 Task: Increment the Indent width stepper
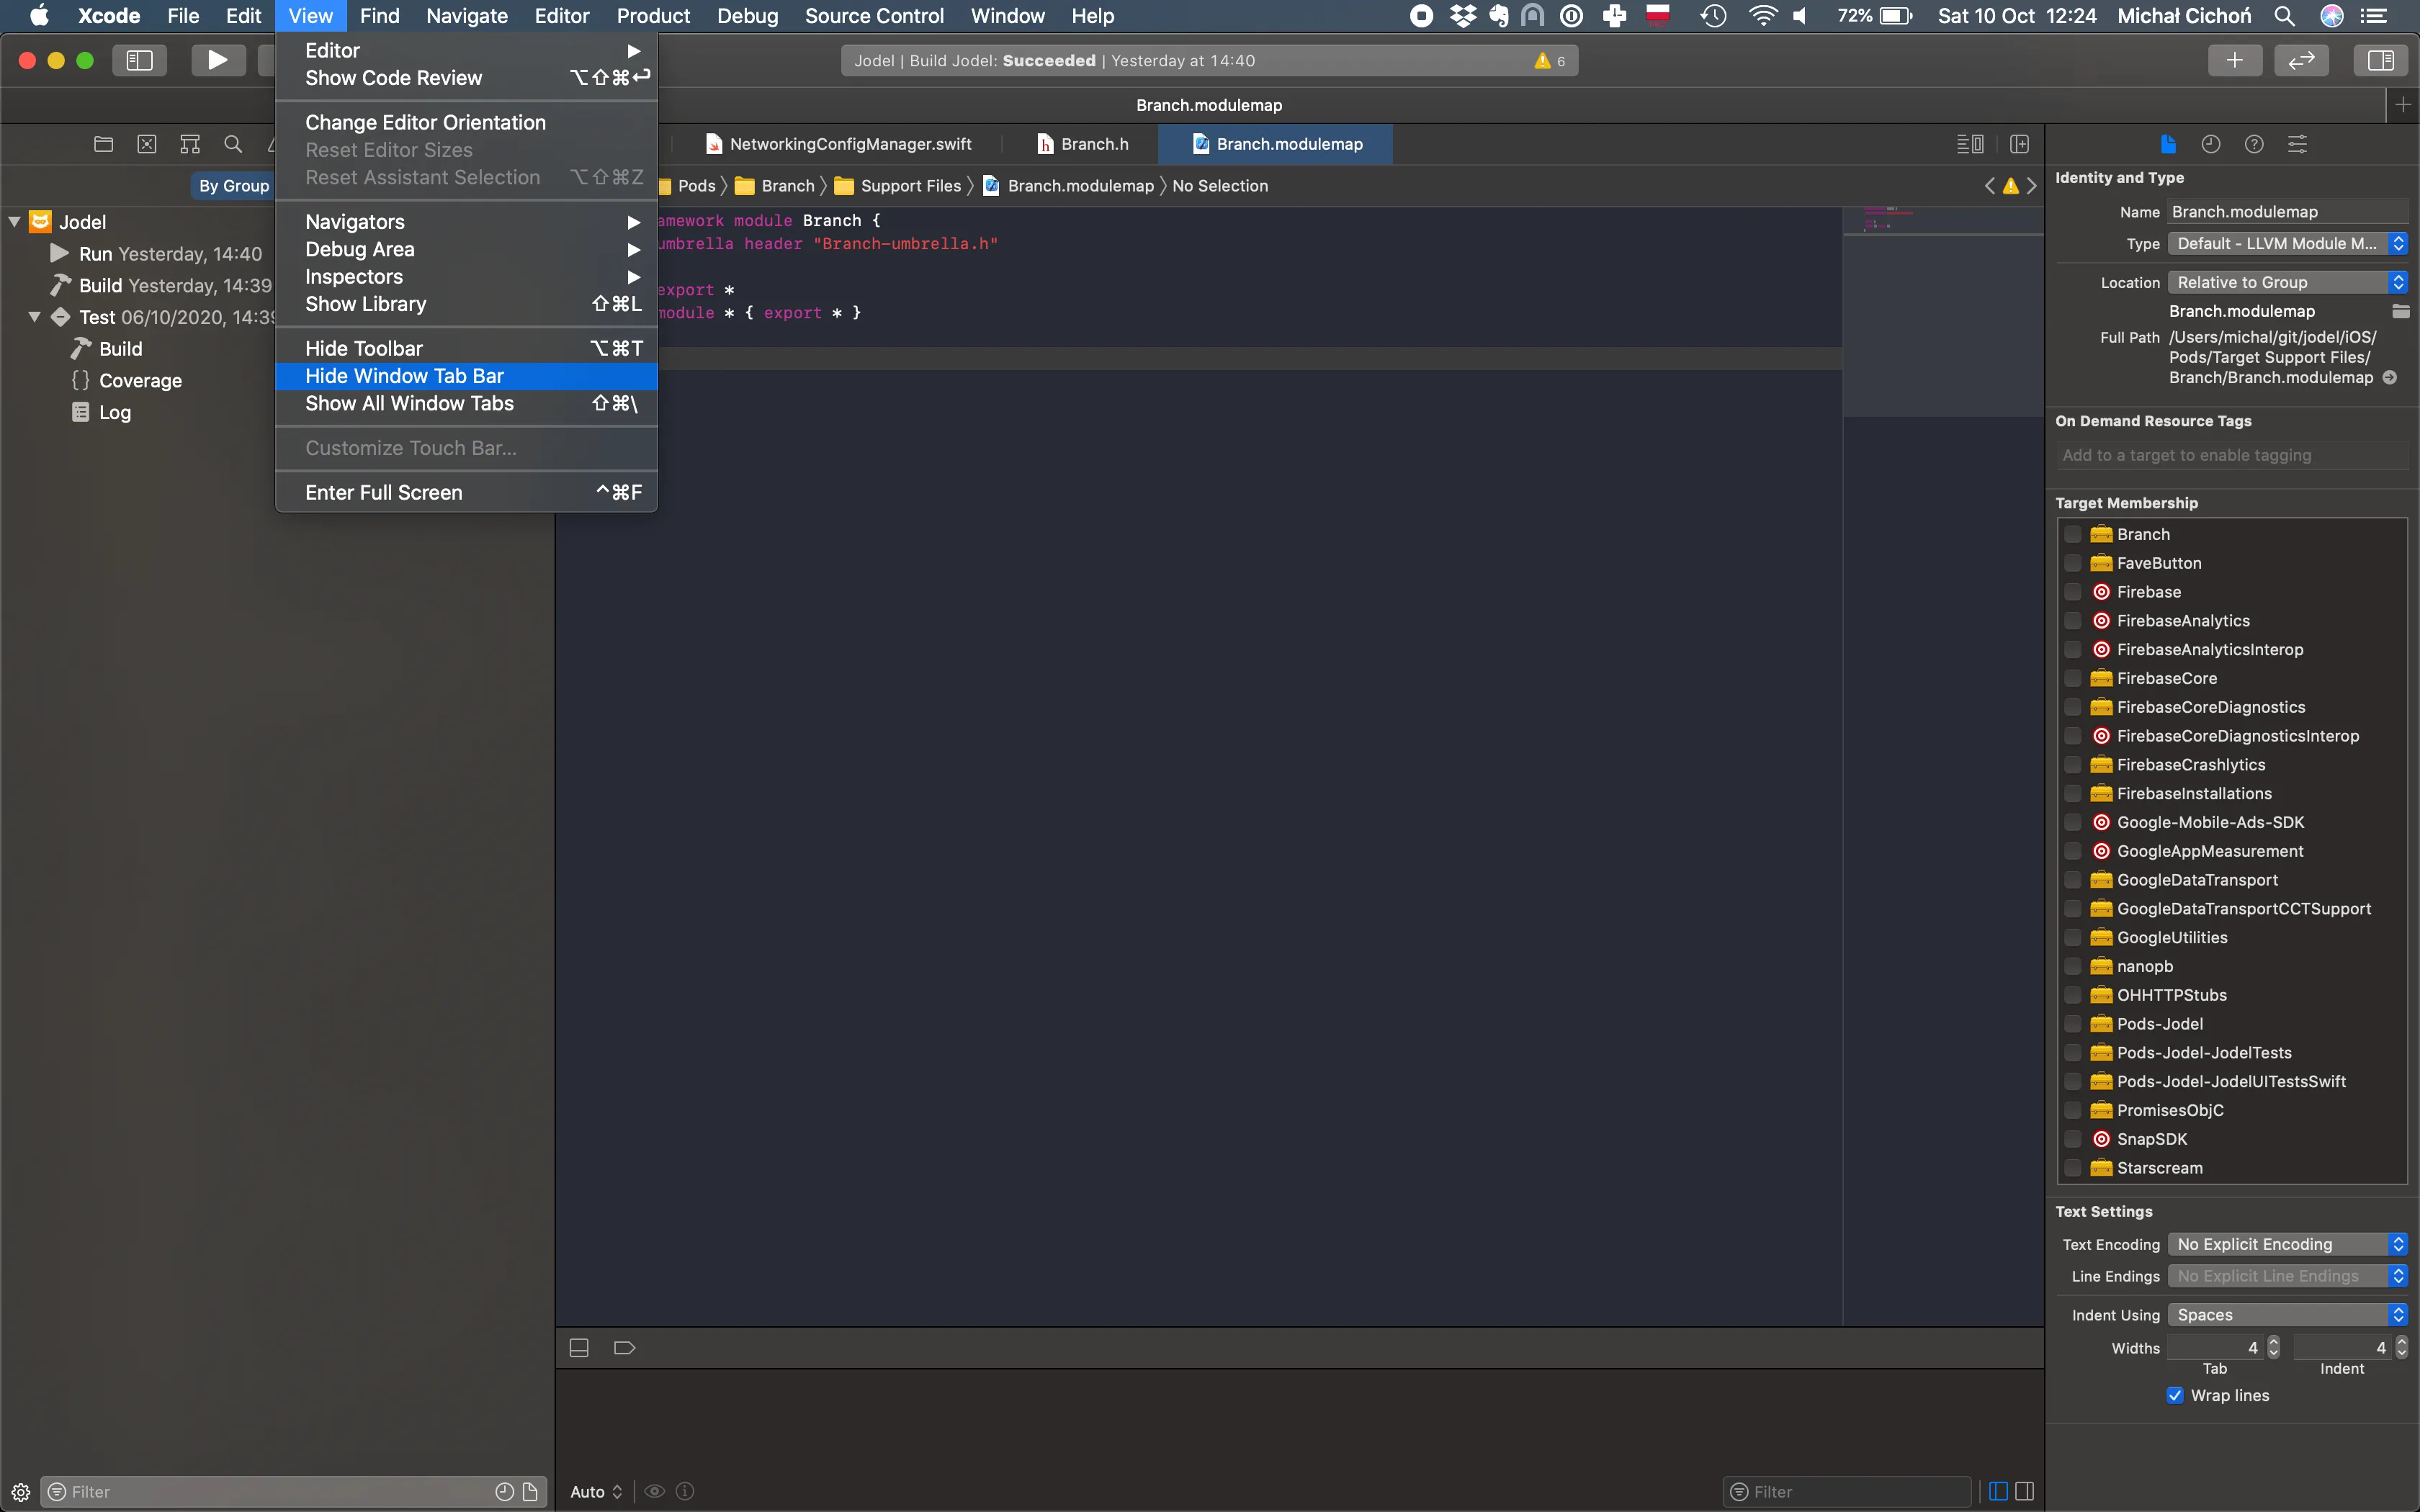pyautogui.click(x=2402, y=1342)
